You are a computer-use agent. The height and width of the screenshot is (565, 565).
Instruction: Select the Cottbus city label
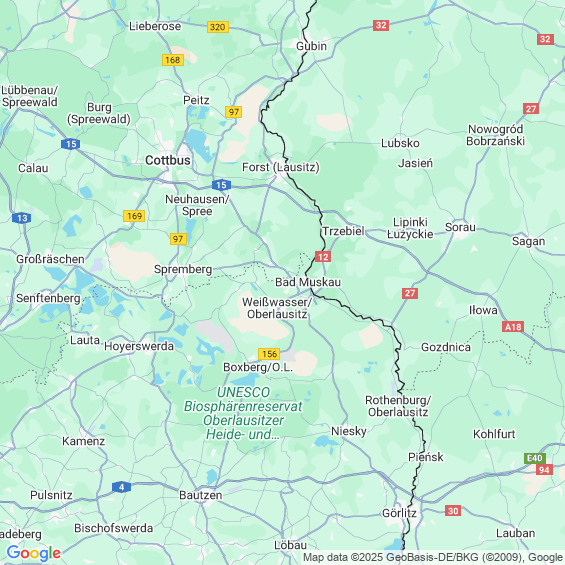(168, 160)
